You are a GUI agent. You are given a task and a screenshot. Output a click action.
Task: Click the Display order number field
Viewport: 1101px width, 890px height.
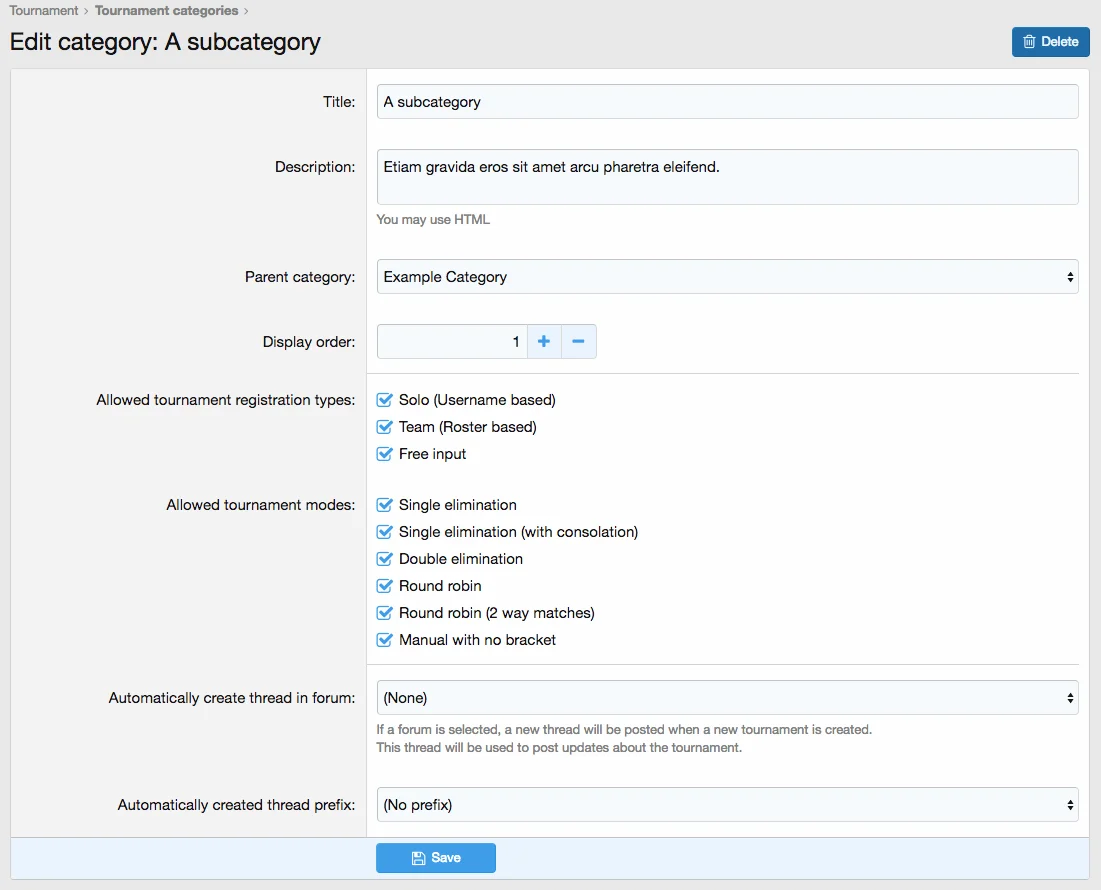pyautogui.click(x=451, y=342)
